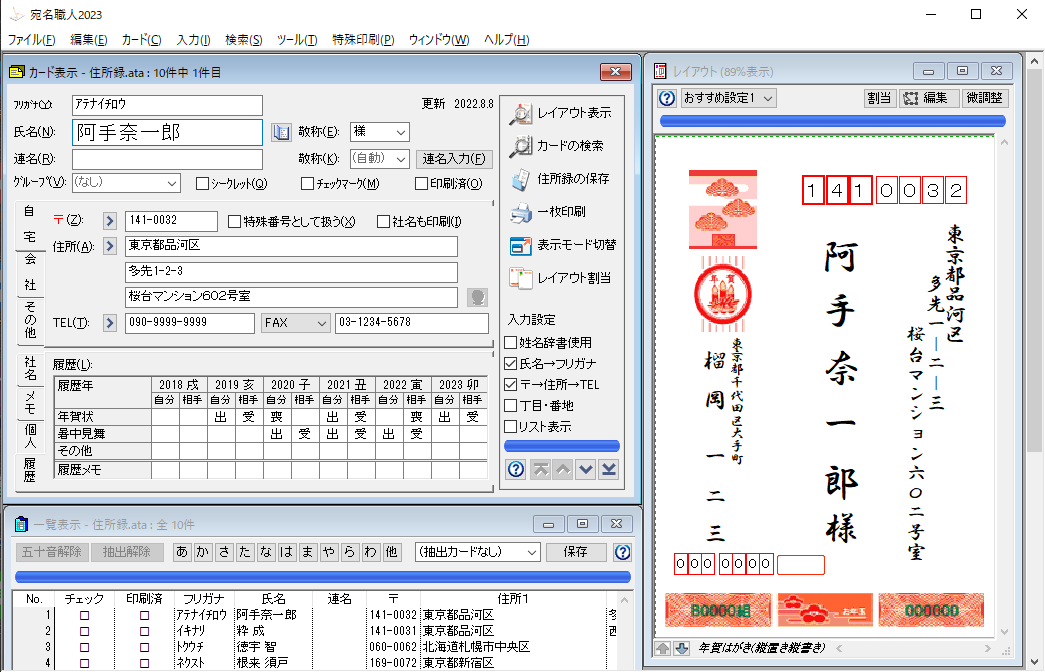Open help icon in list view window
Image resolution: width=1045 pixels, height=672 pixels.
pyautogui.click(x=622, y=552)
